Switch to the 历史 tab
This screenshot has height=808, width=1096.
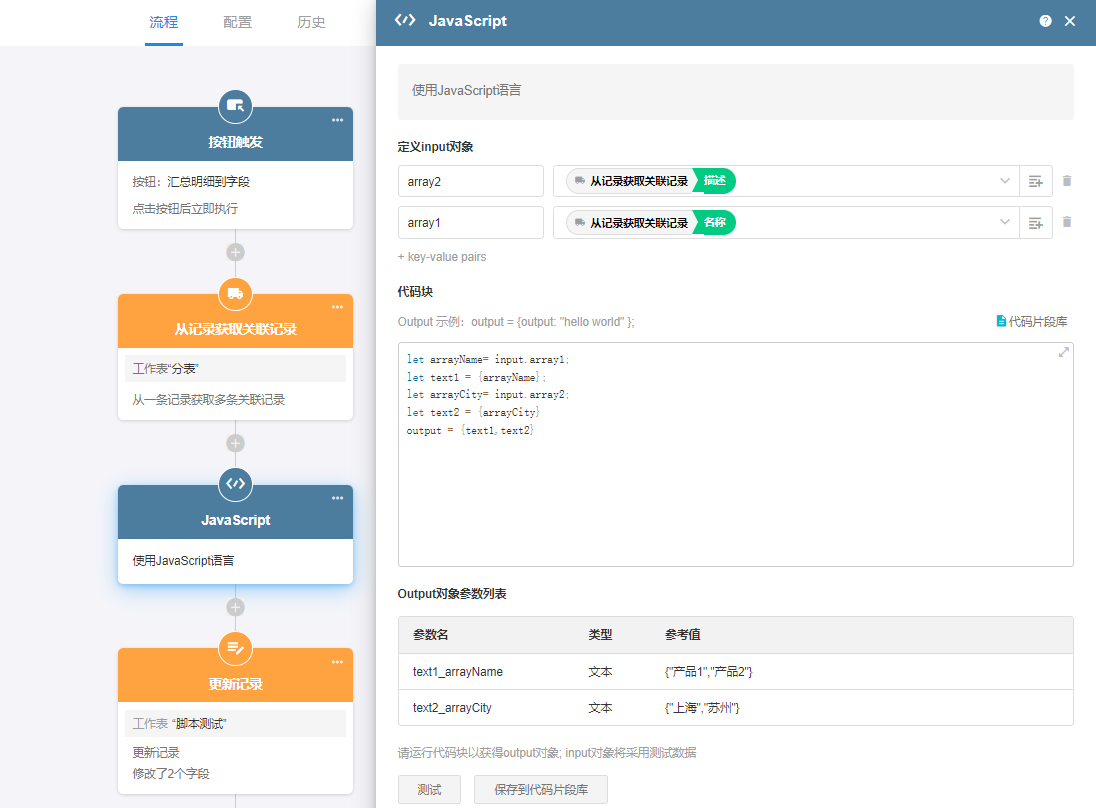point(311,22)
